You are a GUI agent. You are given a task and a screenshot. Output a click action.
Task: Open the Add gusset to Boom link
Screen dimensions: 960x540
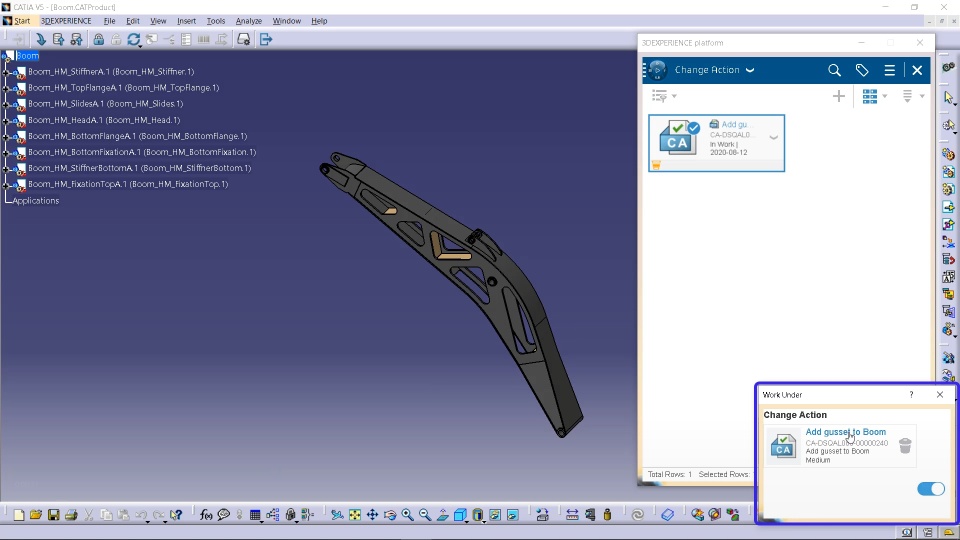tap(846, 432)
